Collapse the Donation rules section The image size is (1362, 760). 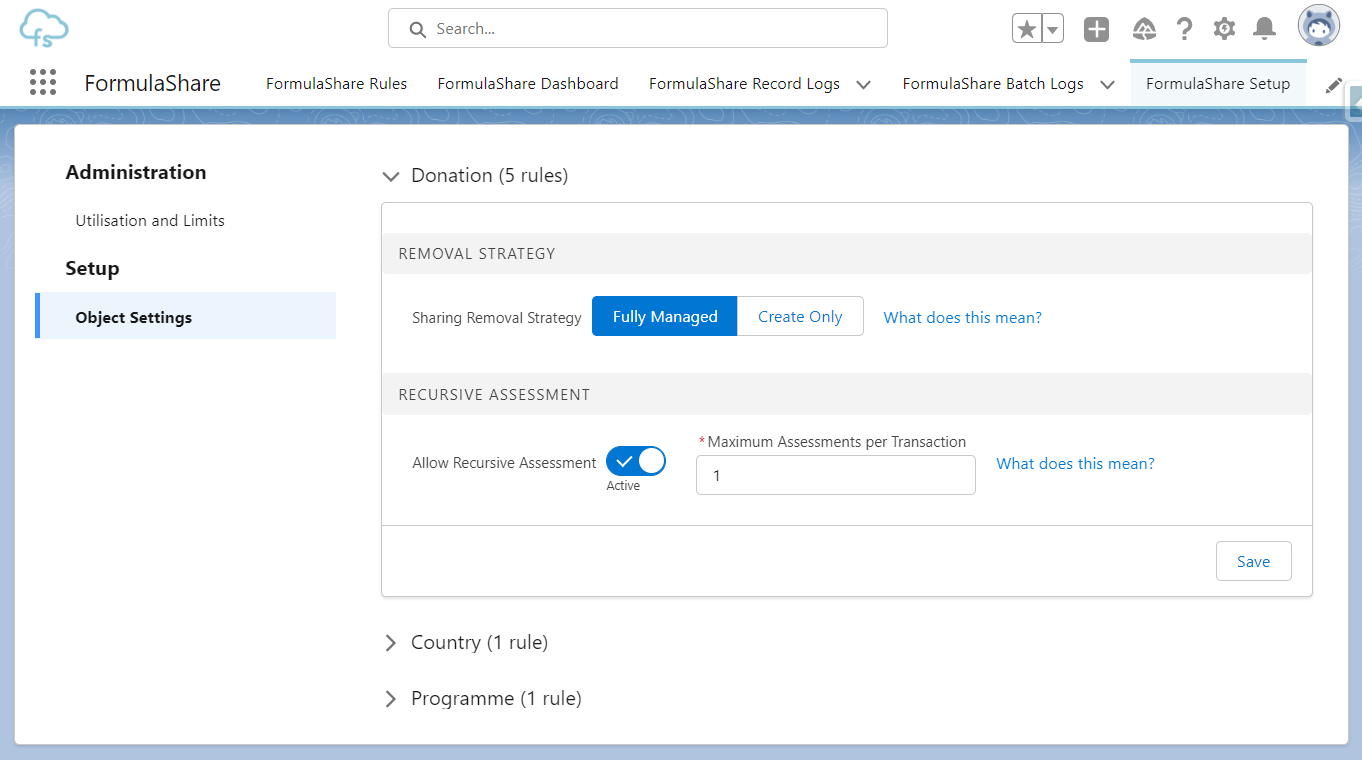391,176
